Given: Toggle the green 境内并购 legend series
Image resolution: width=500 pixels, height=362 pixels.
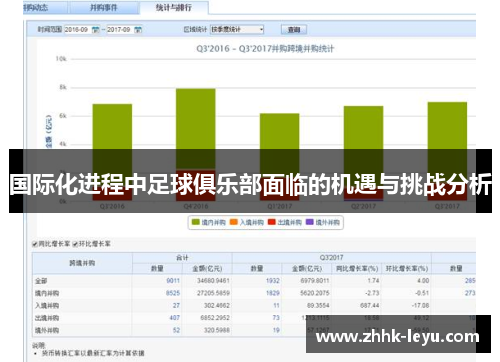Looking at the screenshot, I should point(209,222).
